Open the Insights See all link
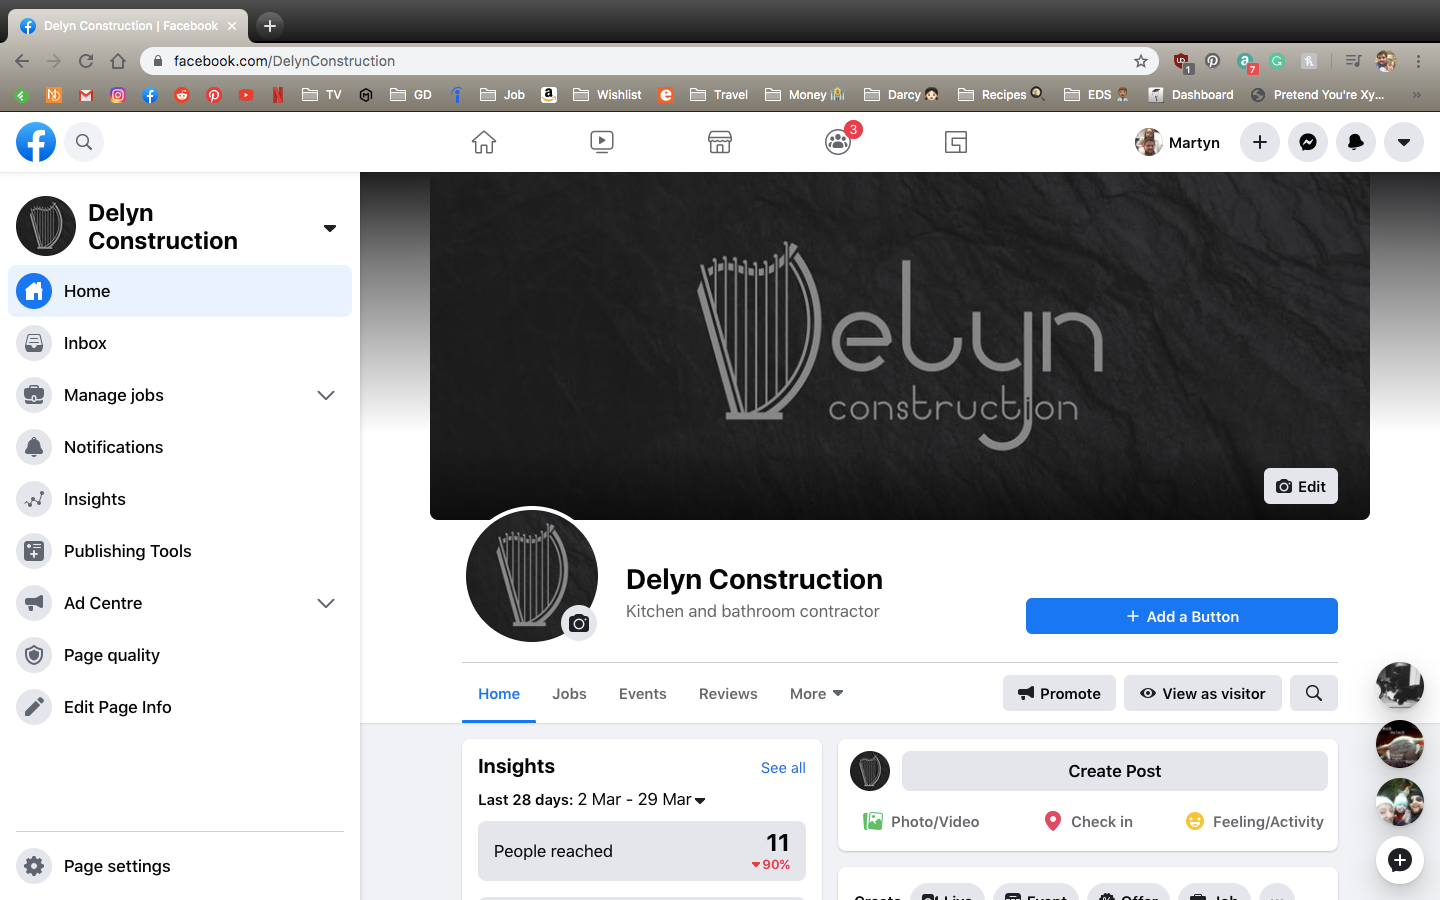Viewport: 1440px width, 900px height. pyautogui.click(x=783, y=767)
